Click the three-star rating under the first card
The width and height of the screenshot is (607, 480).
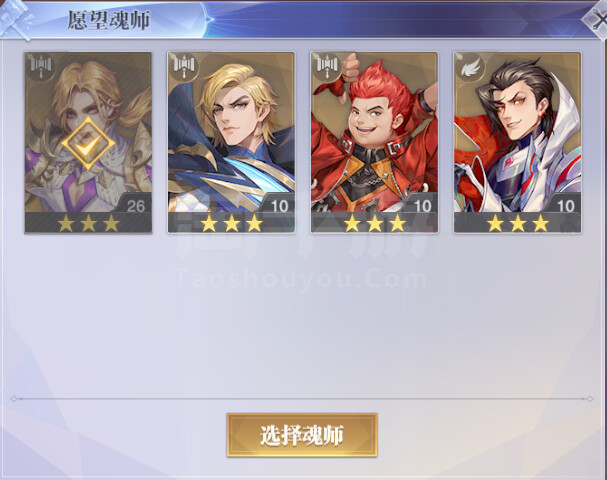88,223
